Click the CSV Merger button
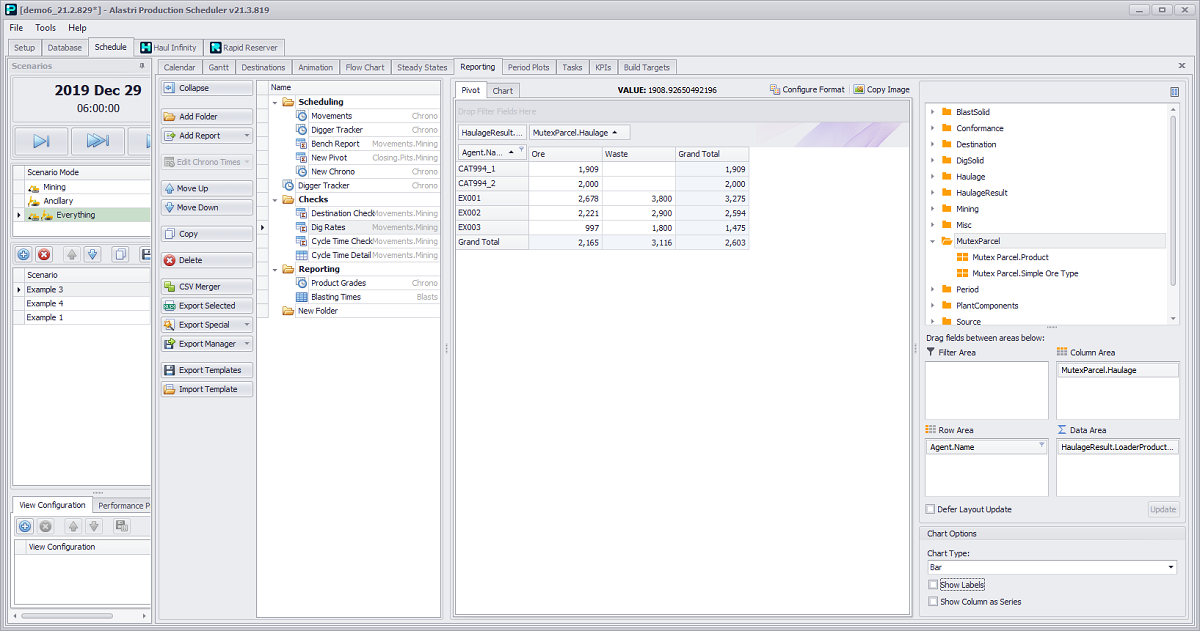 [206, 287]
